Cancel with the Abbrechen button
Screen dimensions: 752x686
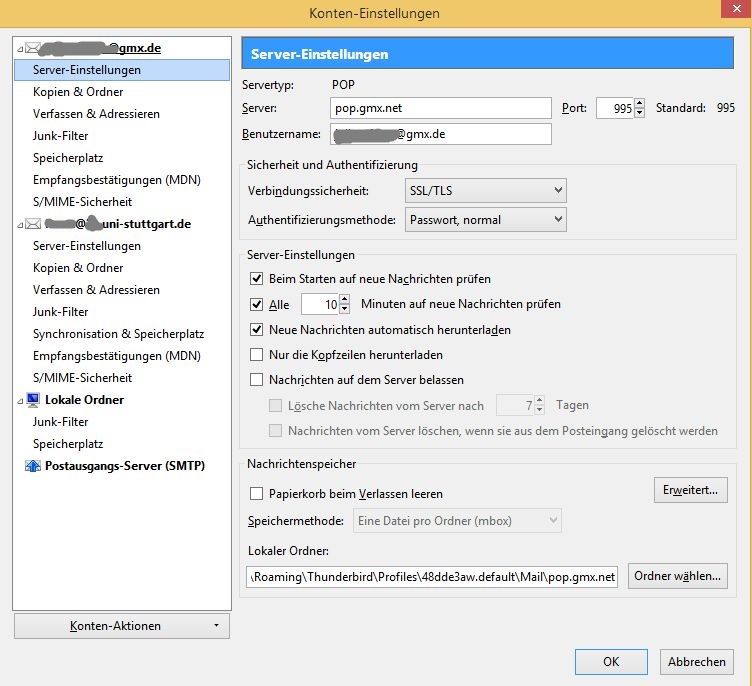coord(696,662)
